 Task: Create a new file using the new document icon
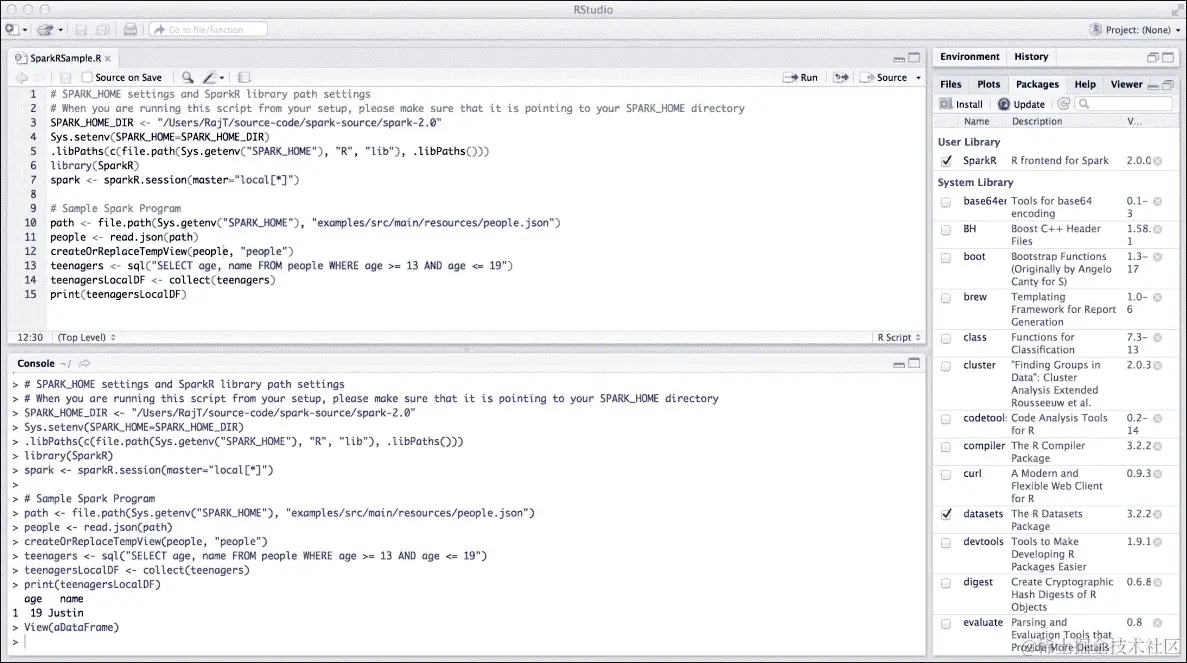10,30
